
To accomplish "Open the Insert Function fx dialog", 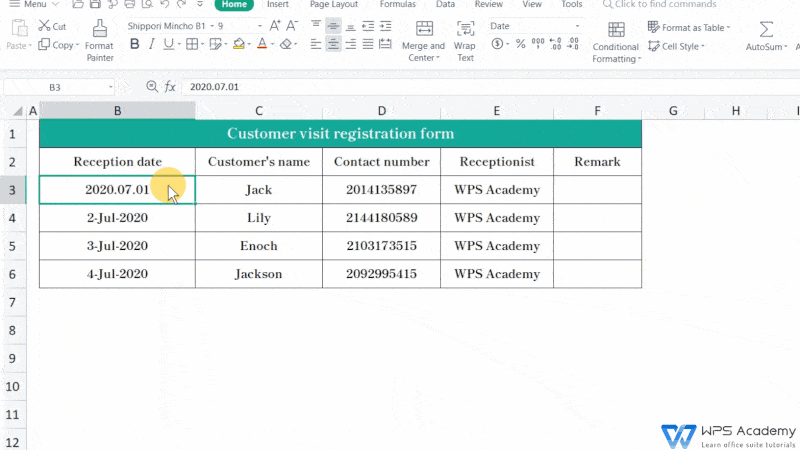I will [170, 87].
